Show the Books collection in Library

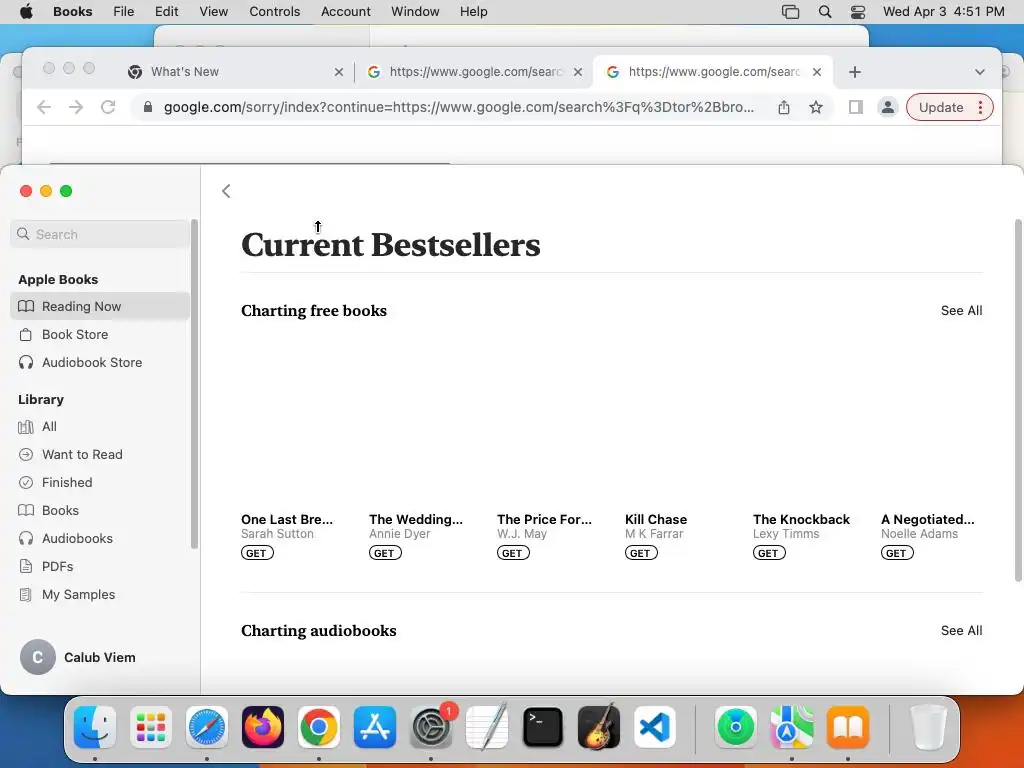pos(100,511)
